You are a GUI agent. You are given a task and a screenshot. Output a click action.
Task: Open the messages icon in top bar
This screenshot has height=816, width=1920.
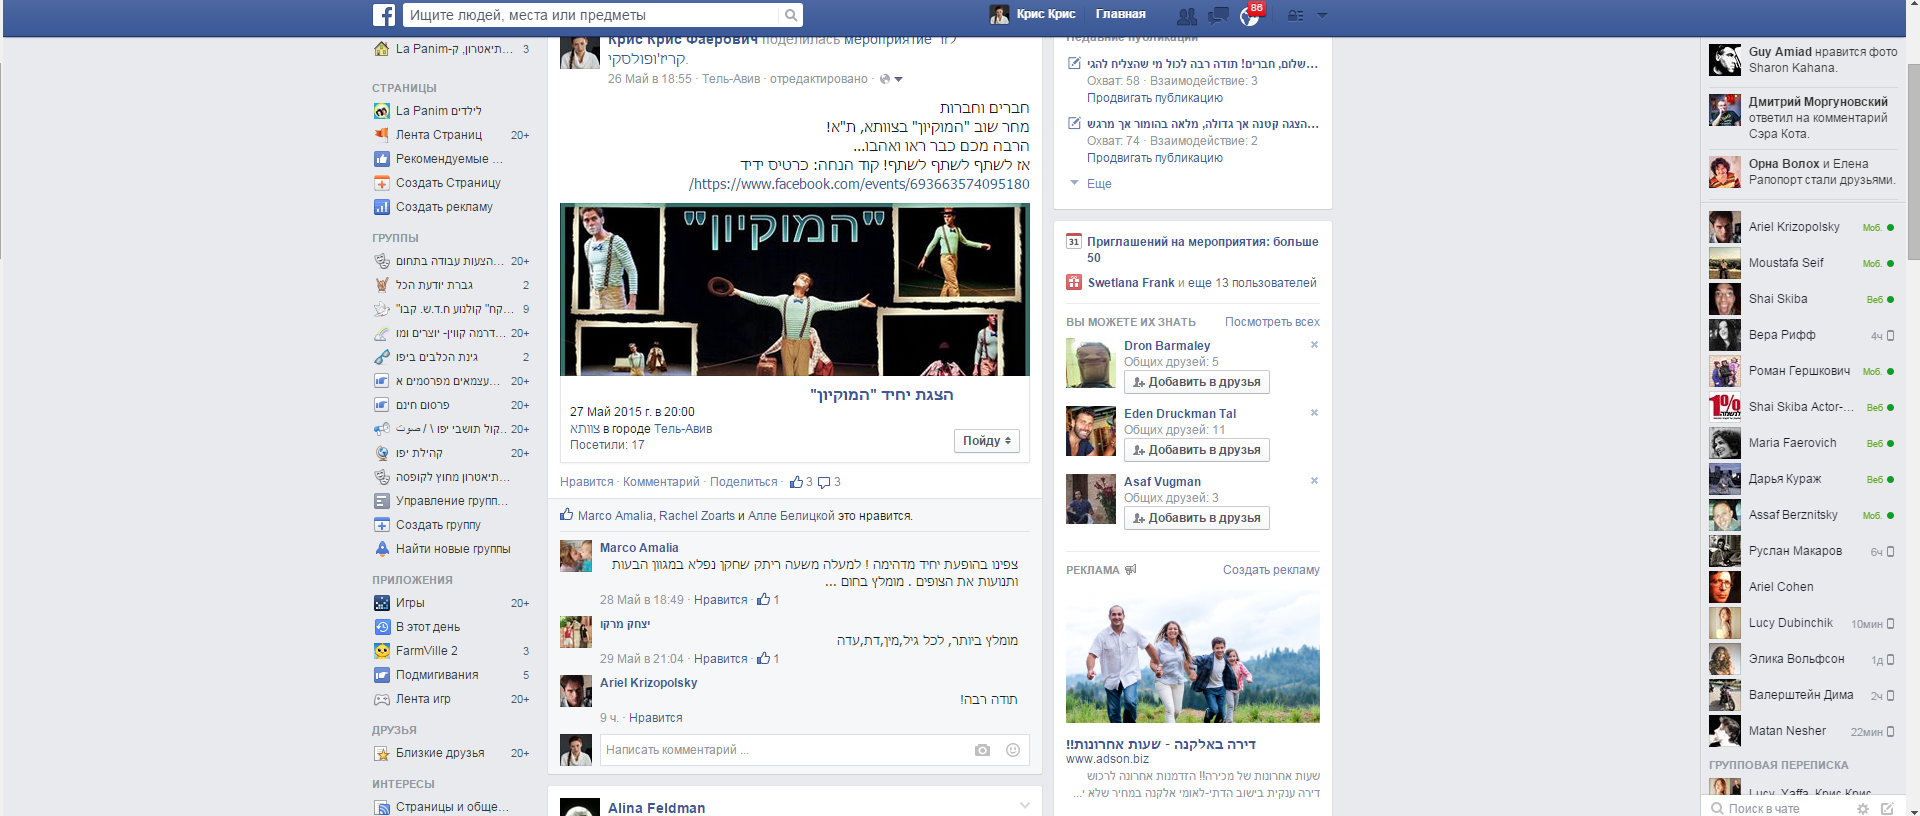tap(1218, 16)
